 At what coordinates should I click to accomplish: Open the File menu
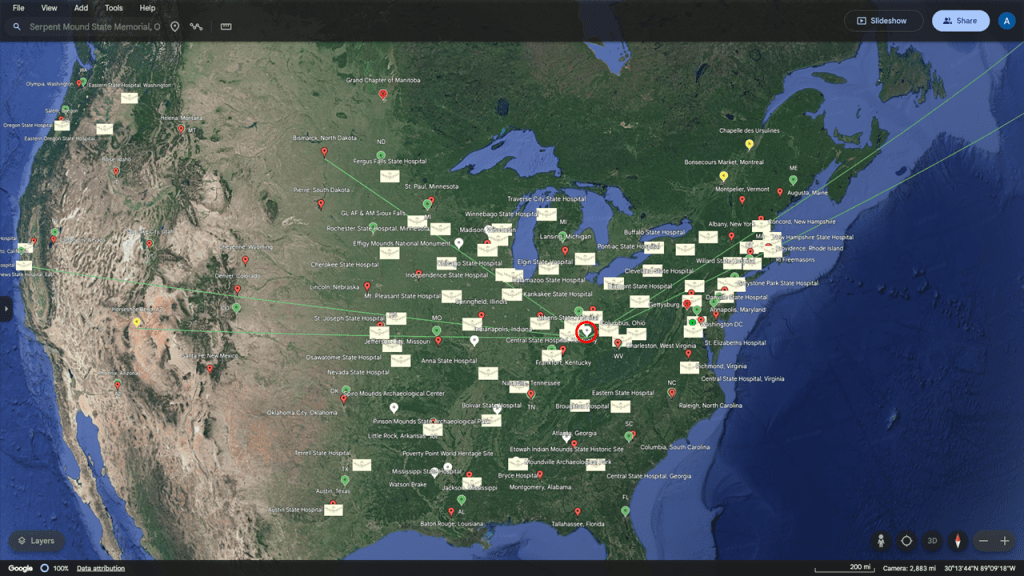(18, 8)
